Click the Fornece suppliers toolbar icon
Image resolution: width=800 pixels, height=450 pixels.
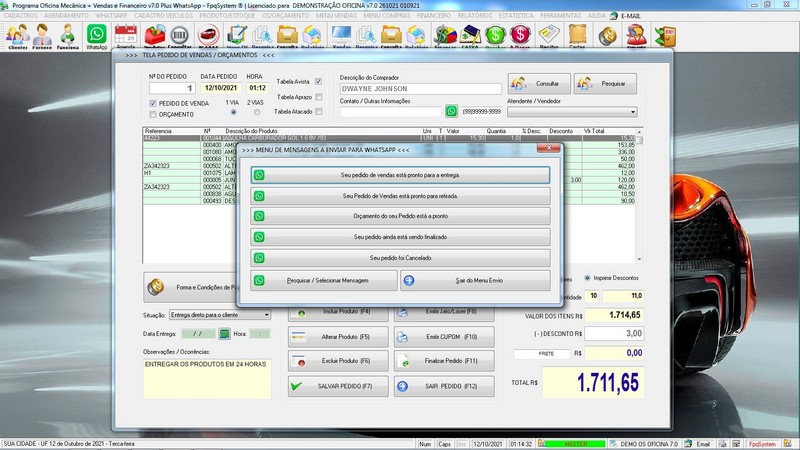click(42, 37)
